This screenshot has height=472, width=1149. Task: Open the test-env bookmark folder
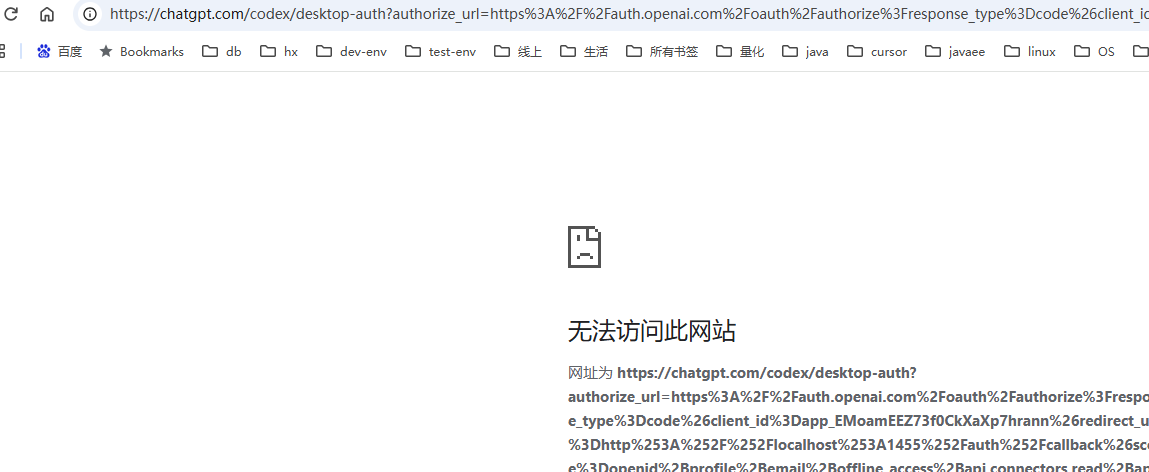(x=440, y=51)
